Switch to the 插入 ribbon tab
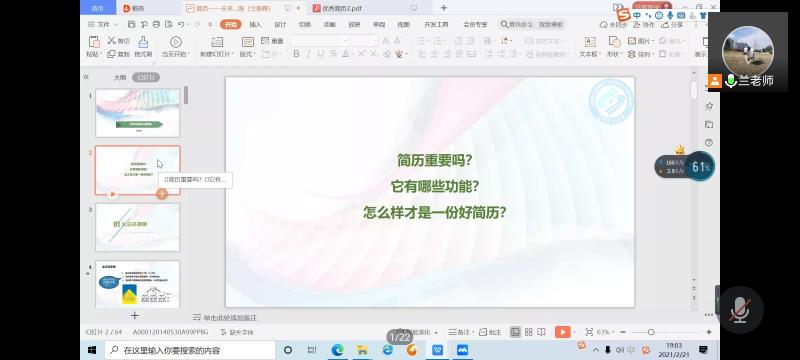The height and width of the screenshot is (360, 800). coord(255,24)
